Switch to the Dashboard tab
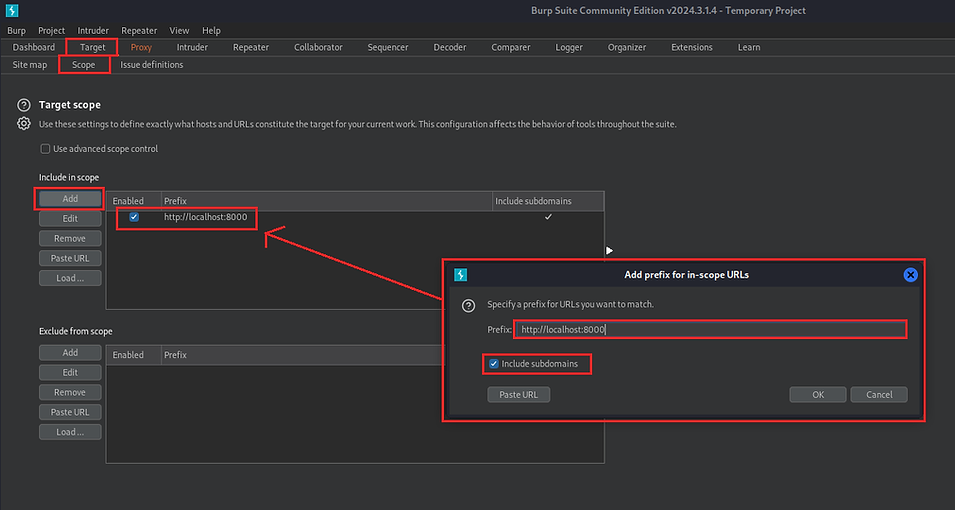955x510 pixels. tap(33, 47)
